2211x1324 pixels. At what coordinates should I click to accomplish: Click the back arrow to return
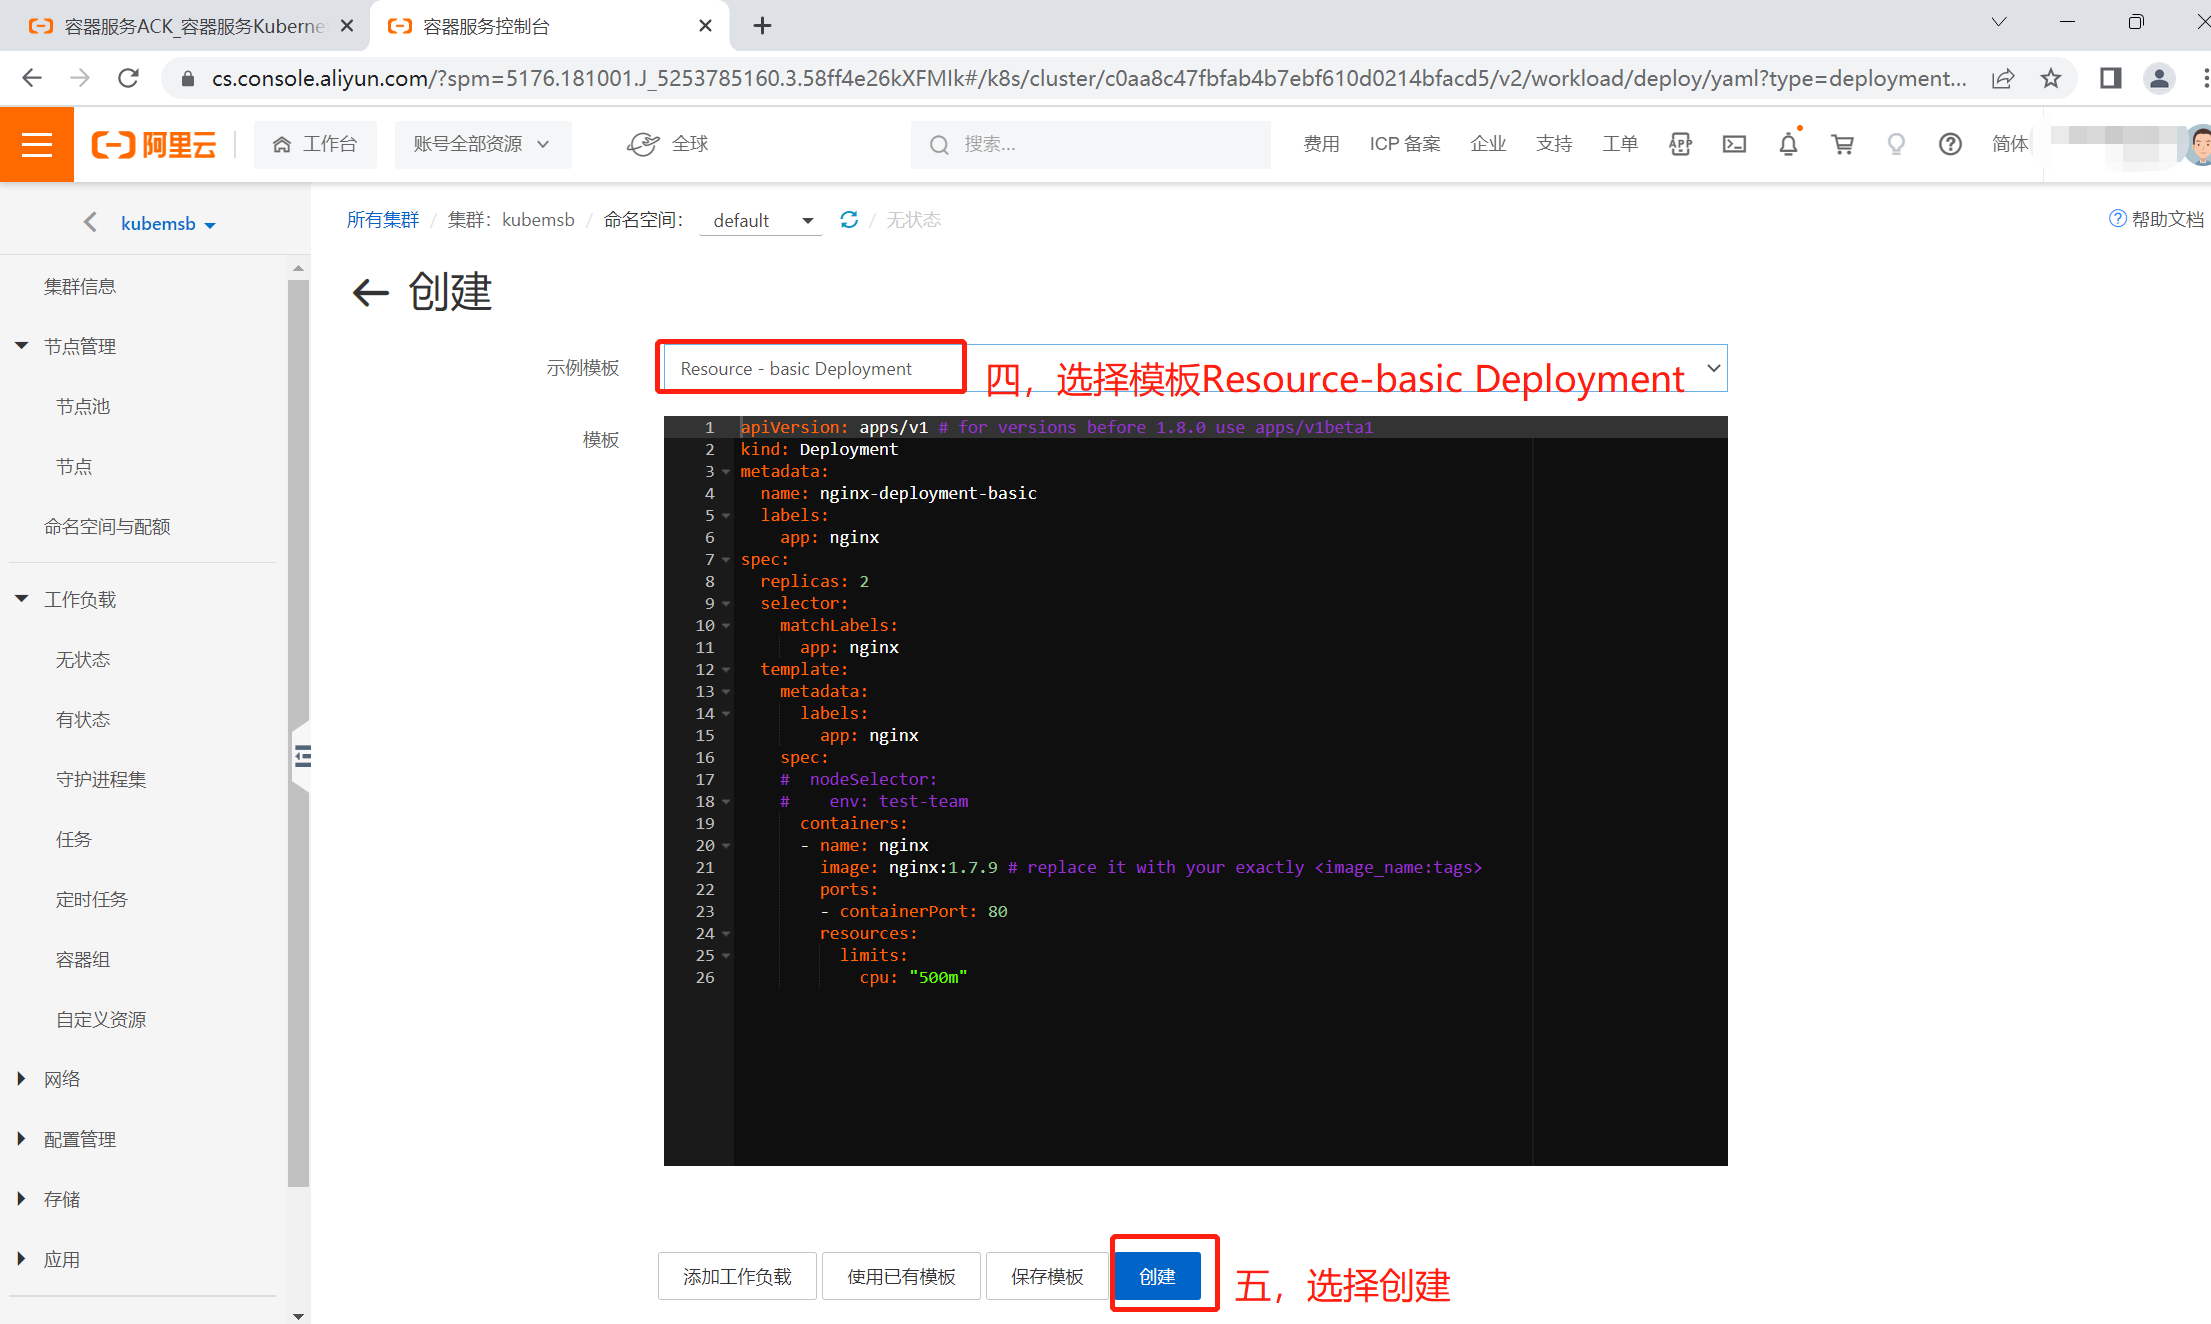click(x=364, y=293)
